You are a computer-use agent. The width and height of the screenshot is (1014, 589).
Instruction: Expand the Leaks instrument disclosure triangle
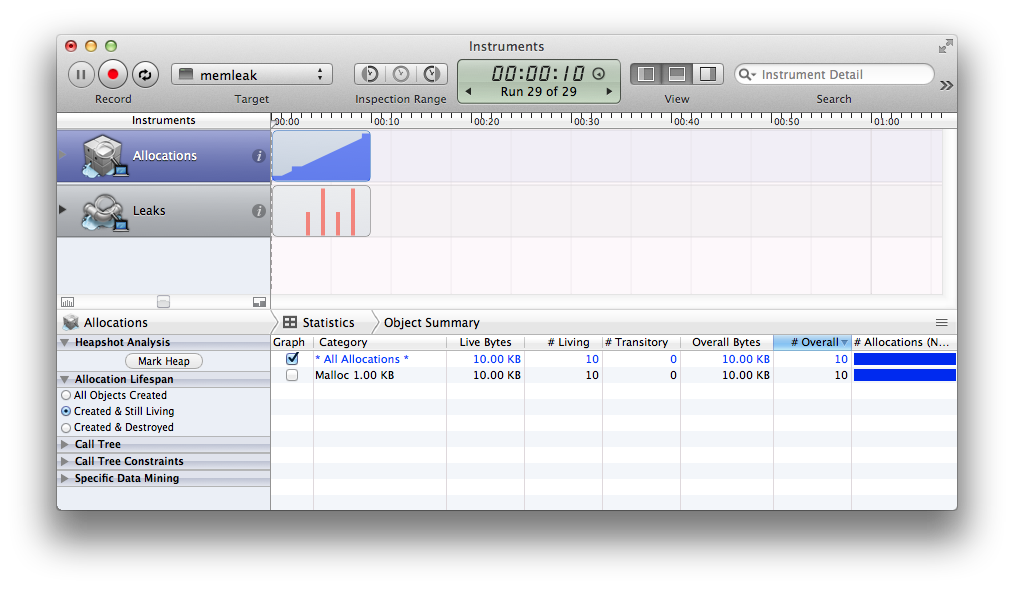click(63, 209)
